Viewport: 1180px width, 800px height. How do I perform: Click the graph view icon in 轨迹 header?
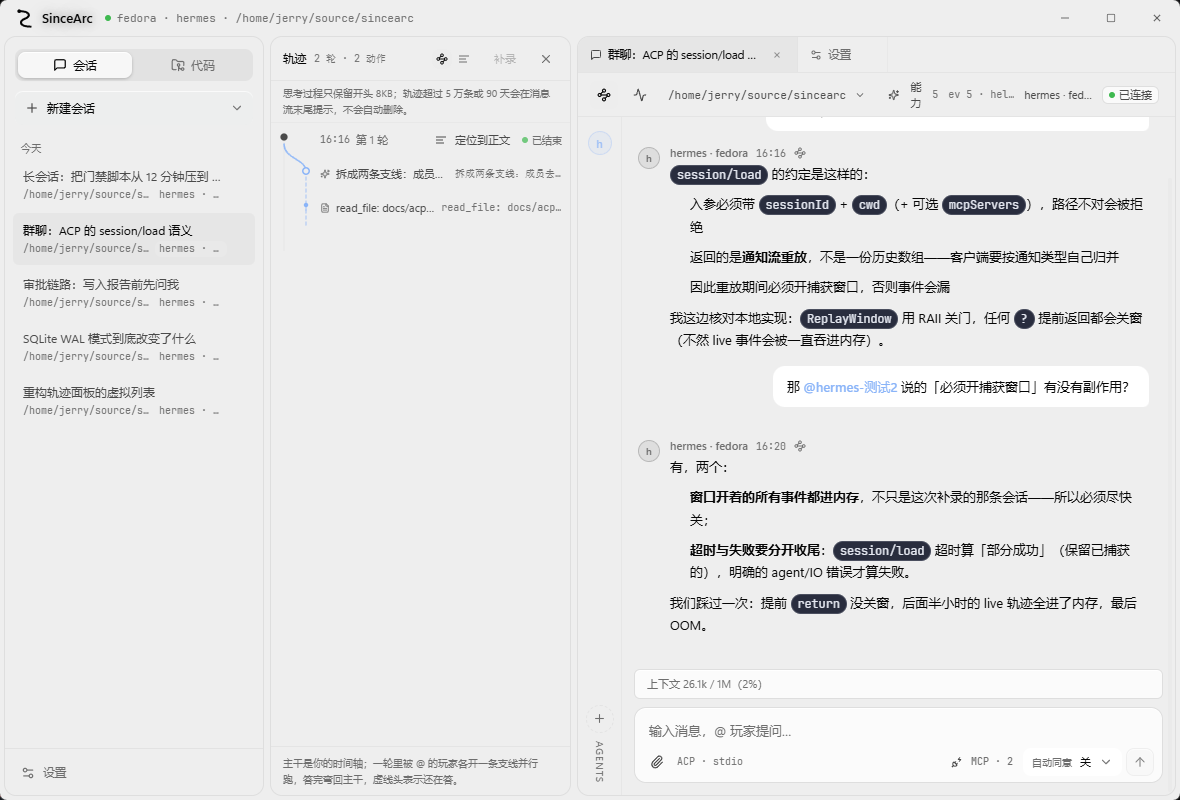click(x=442, y=59)
